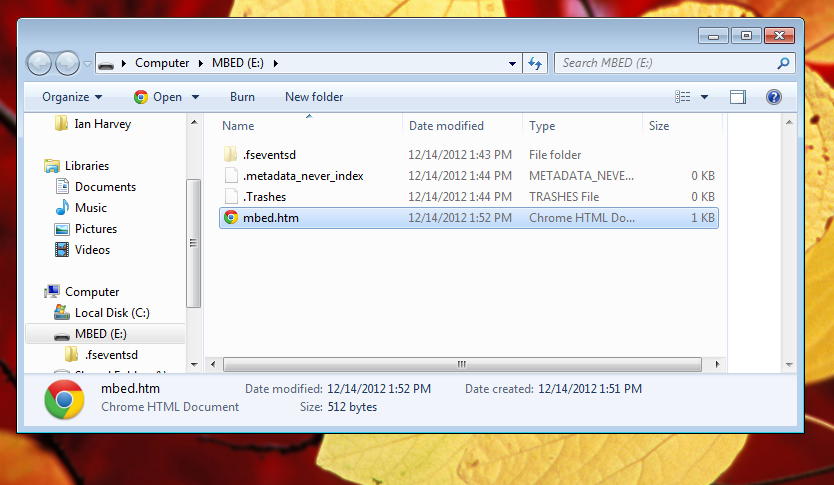Show the preview pane
The height and width of the screenshot is (485, 834).
tap(738, 97)
